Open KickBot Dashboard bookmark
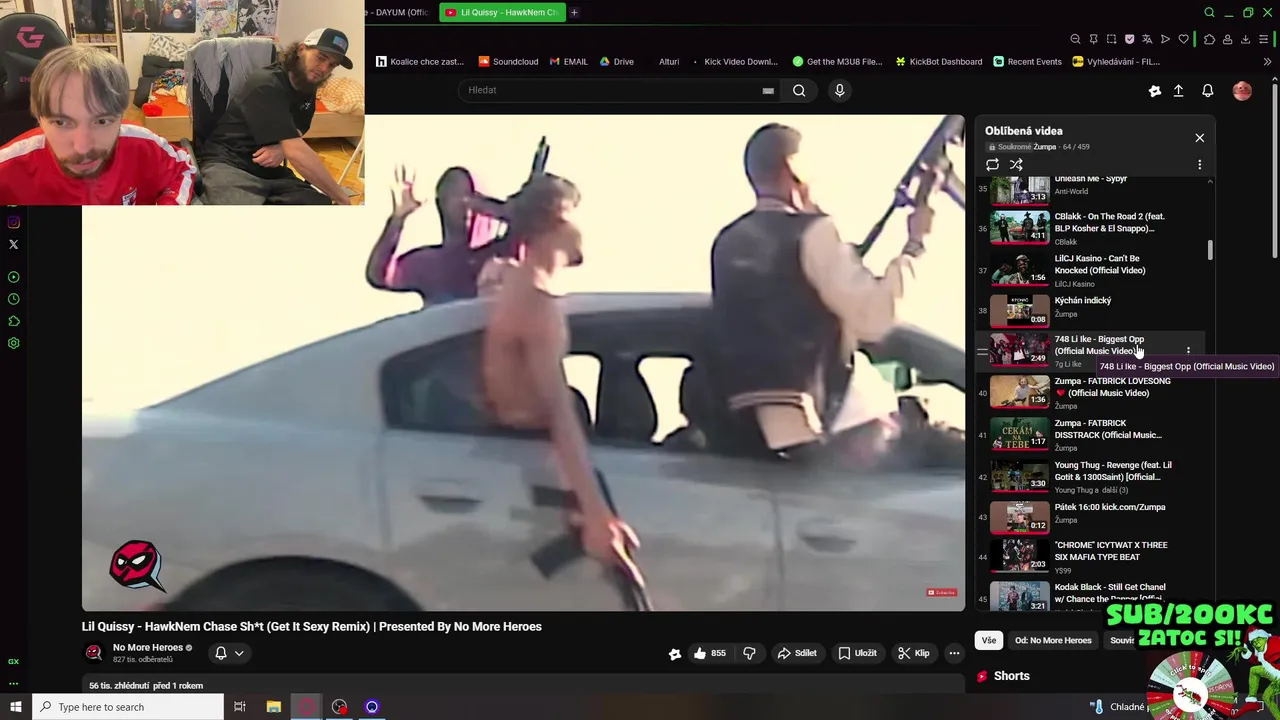The width and height of the screenshot is (1280, 720). [x=938, y=61]
